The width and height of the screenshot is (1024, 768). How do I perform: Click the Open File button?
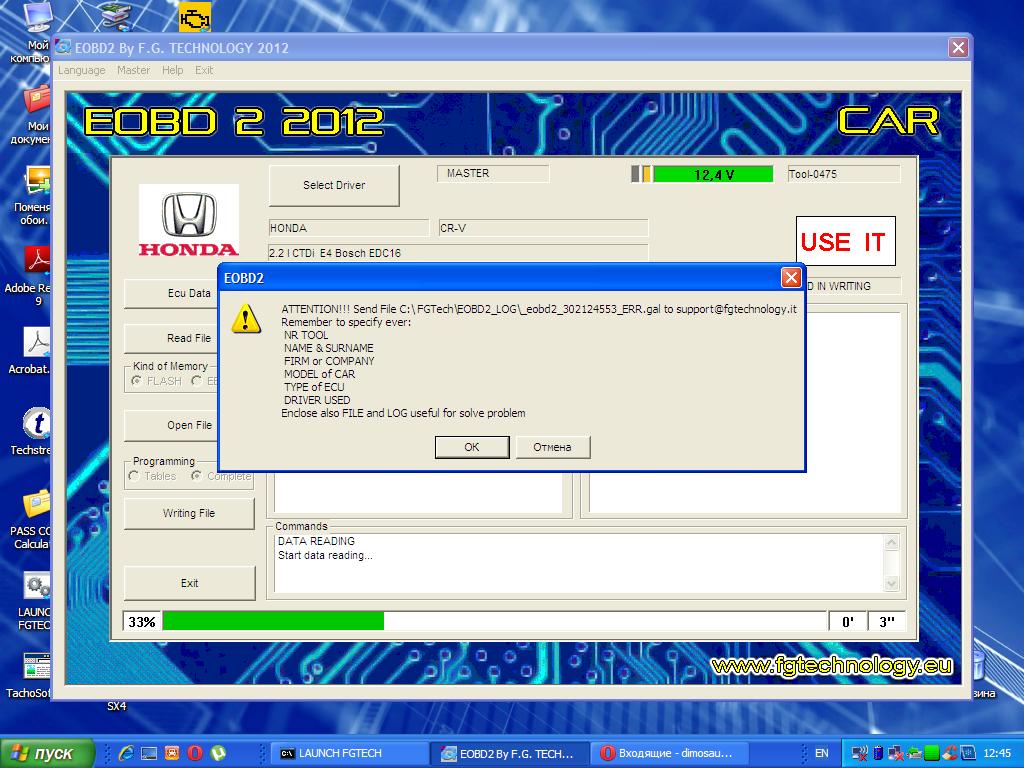click(x=171, y=425)
